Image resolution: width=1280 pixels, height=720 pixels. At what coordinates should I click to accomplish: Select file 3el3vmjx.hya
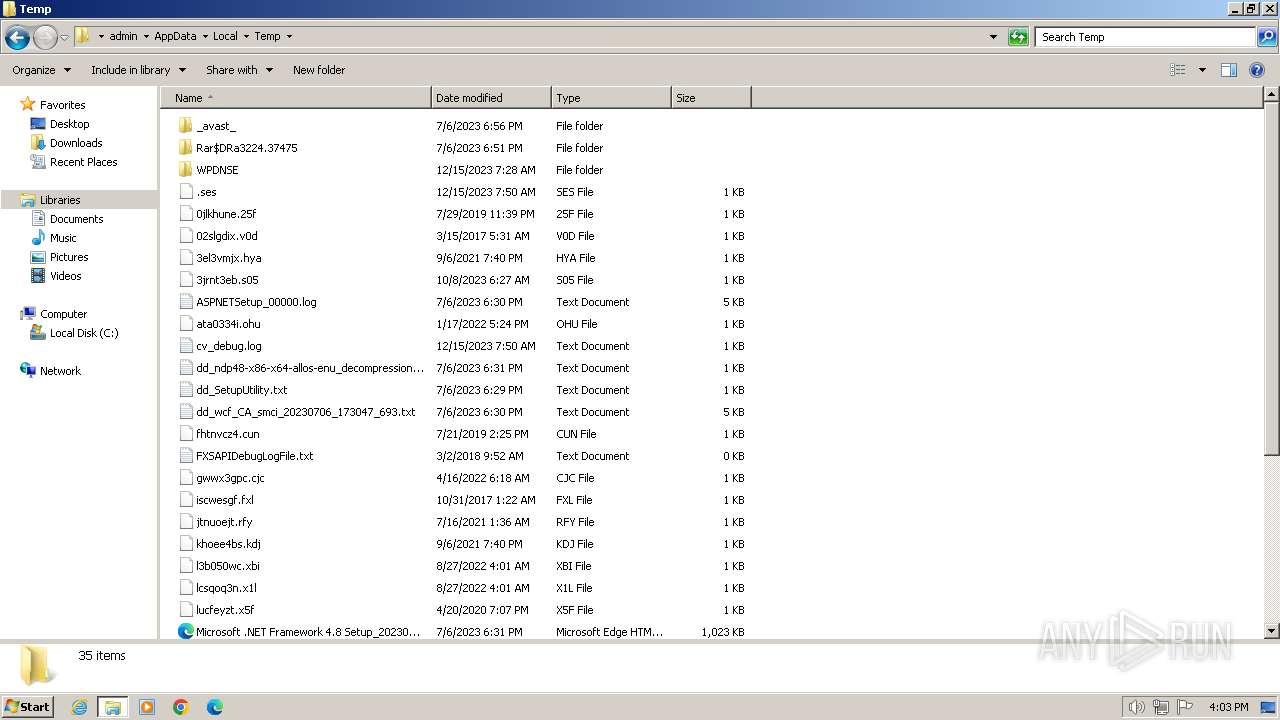click(x=229, y=258)
